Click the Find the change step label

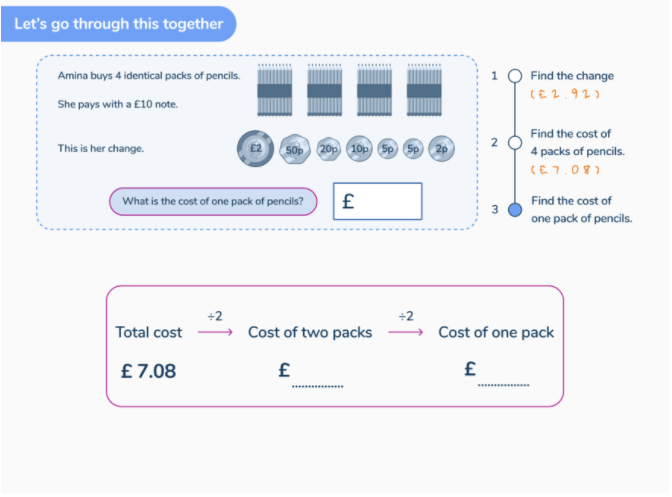(572, 76)
